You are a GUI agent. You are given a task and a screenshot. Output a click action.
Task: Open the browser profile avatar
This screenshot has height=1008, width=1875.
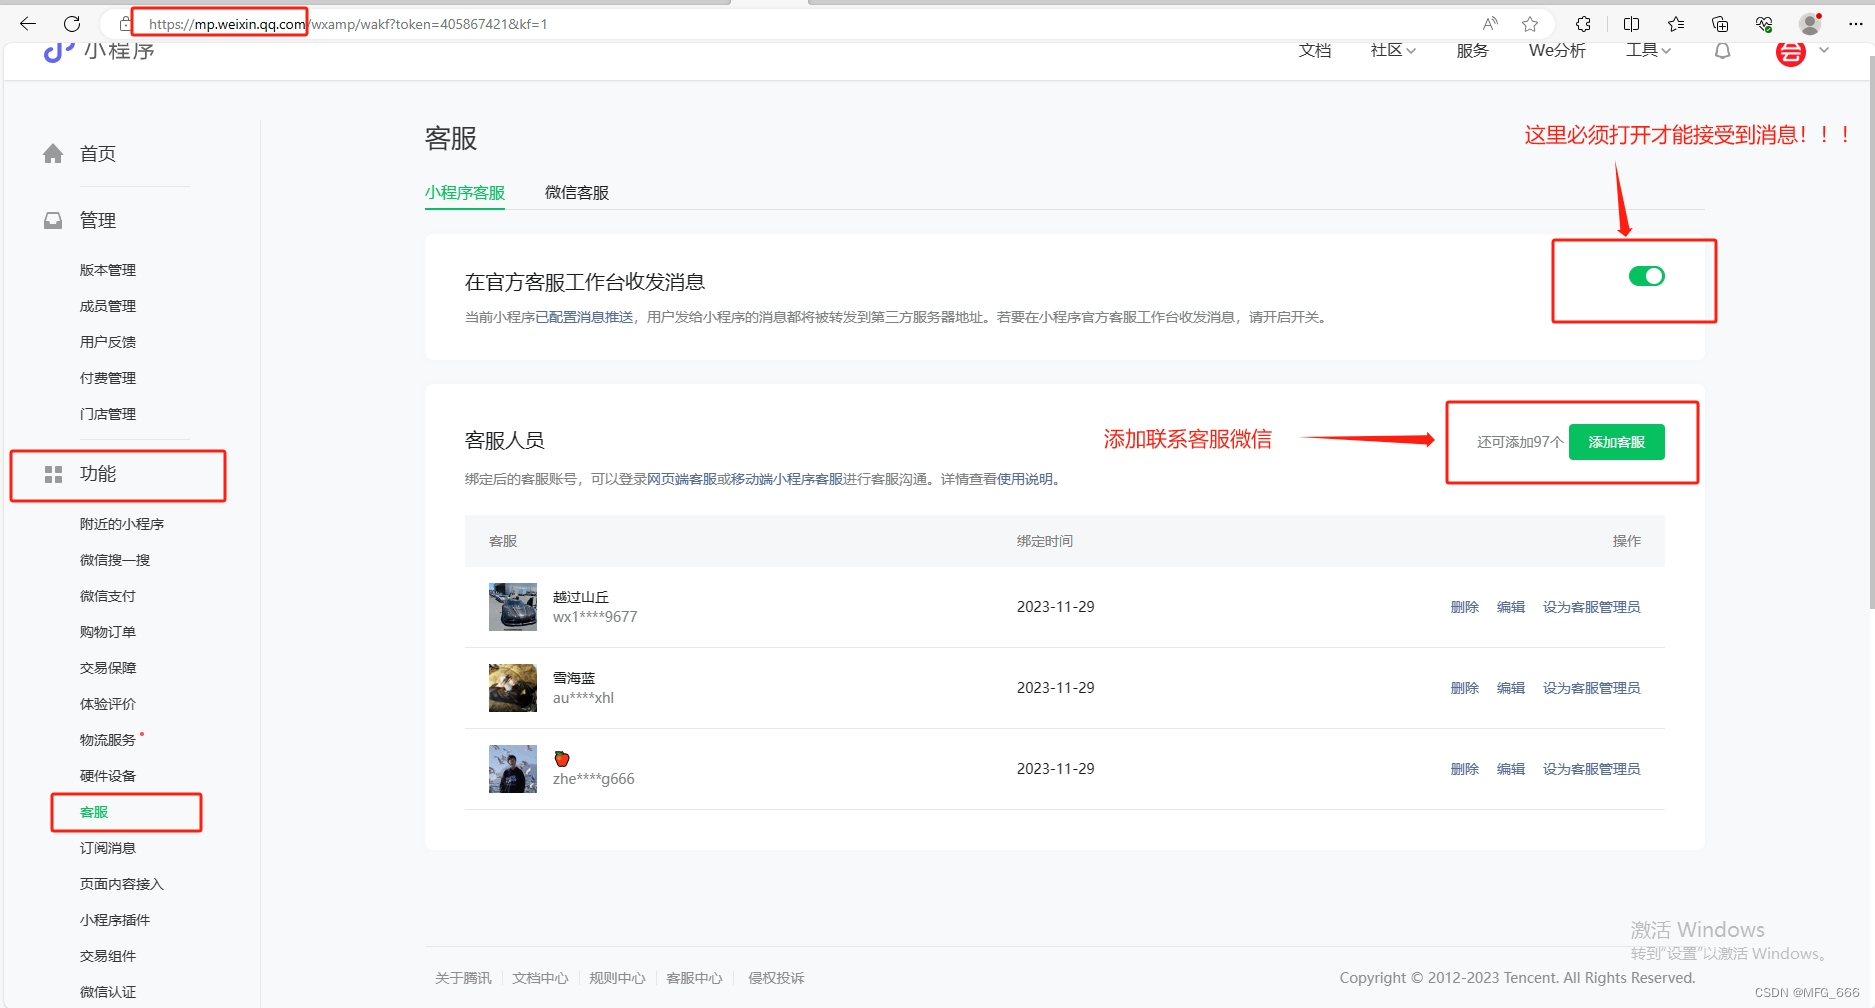point(1810,24)
